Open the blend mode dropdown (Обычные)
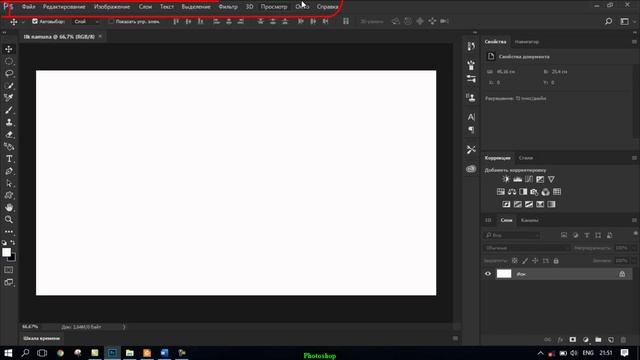Screen dimensions: 640x360 [527, 248]
